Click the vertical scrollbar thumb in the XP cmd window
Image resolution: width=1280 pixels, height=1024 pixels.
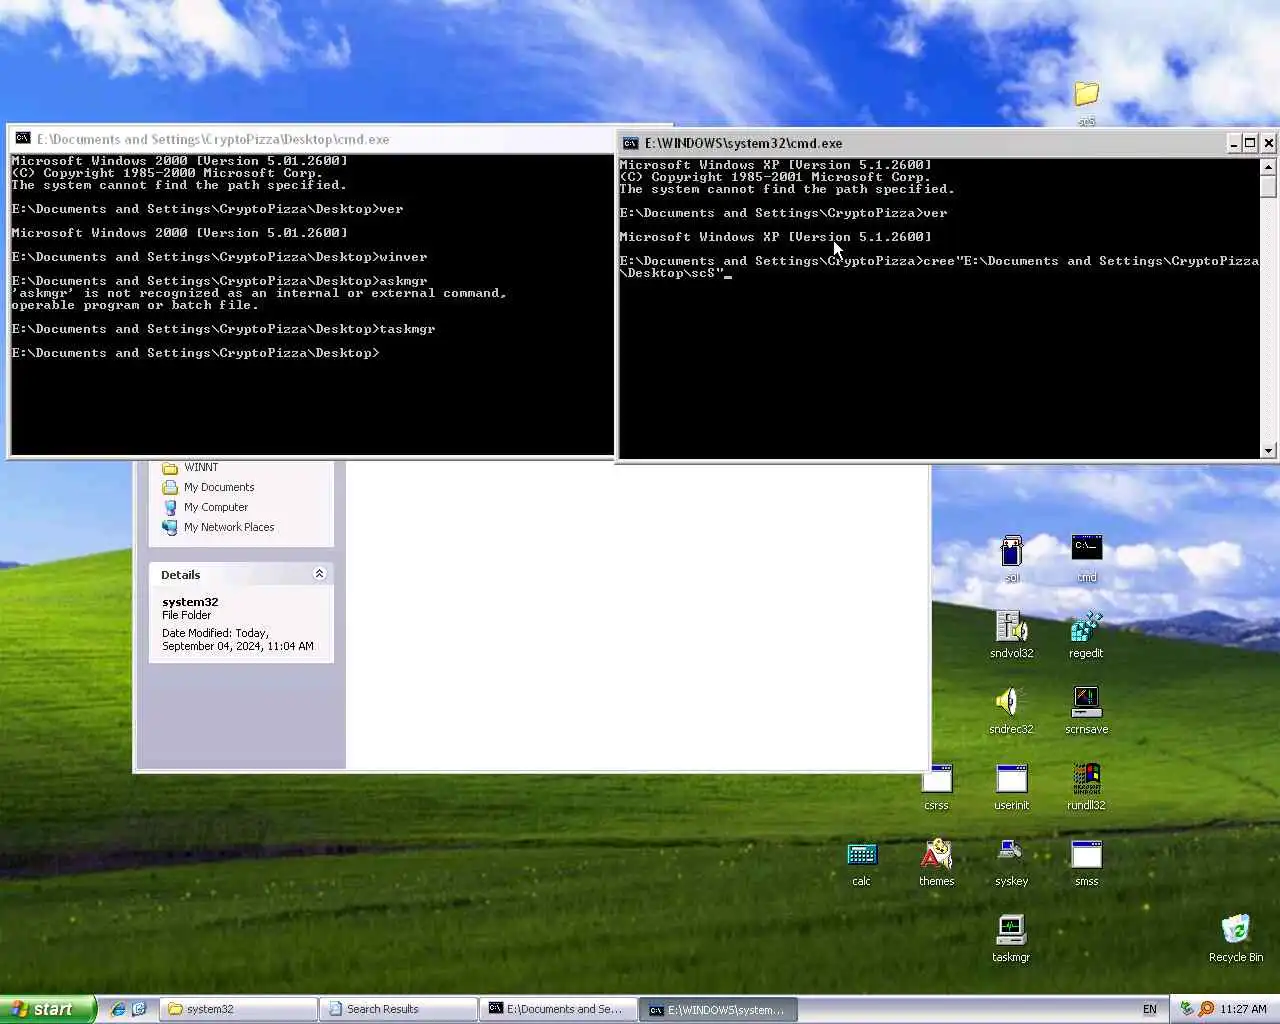tap(1268, 186)
